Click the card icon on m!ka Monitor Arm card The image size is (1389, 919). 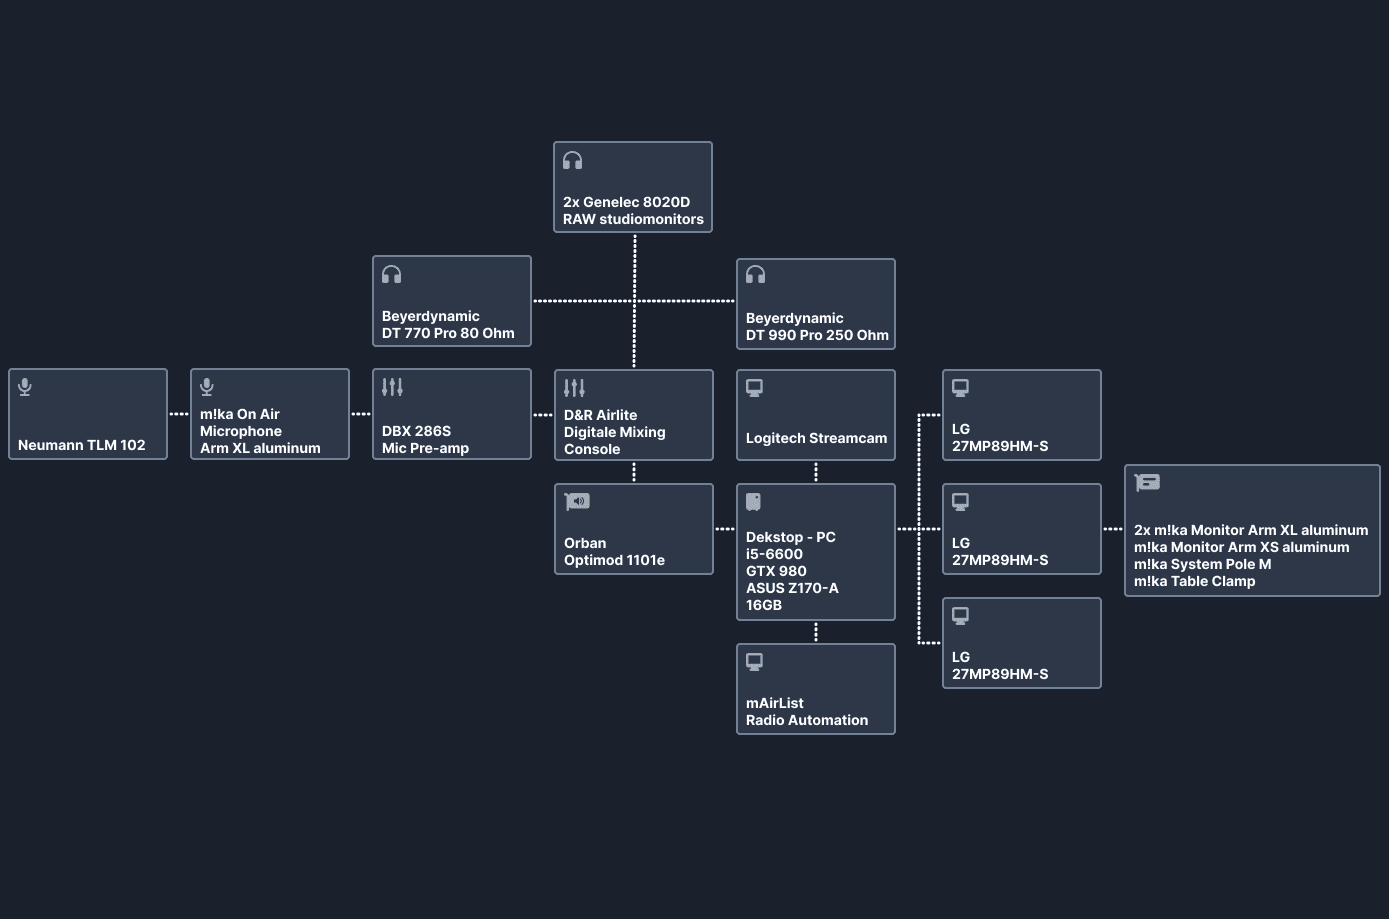tap(1147, 483)
